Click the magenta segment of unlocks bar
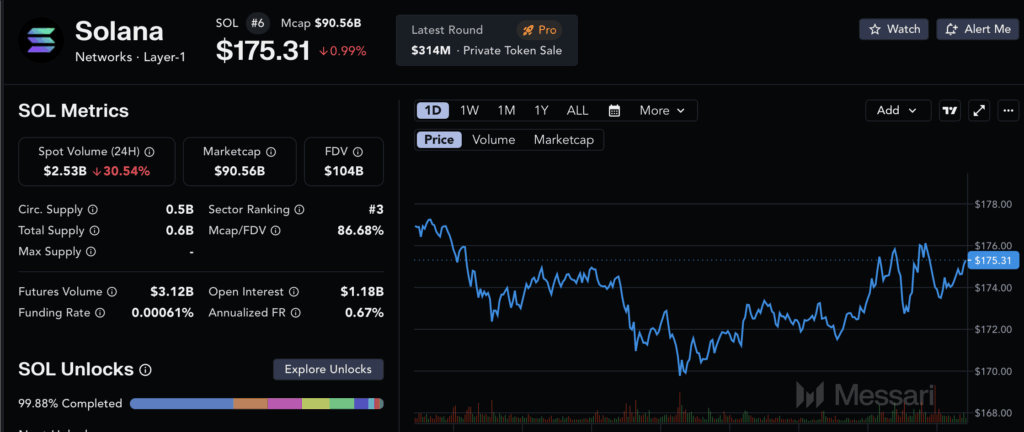Image resolution: width=1024 pixels, height=432 pixels. coord(285,404)
